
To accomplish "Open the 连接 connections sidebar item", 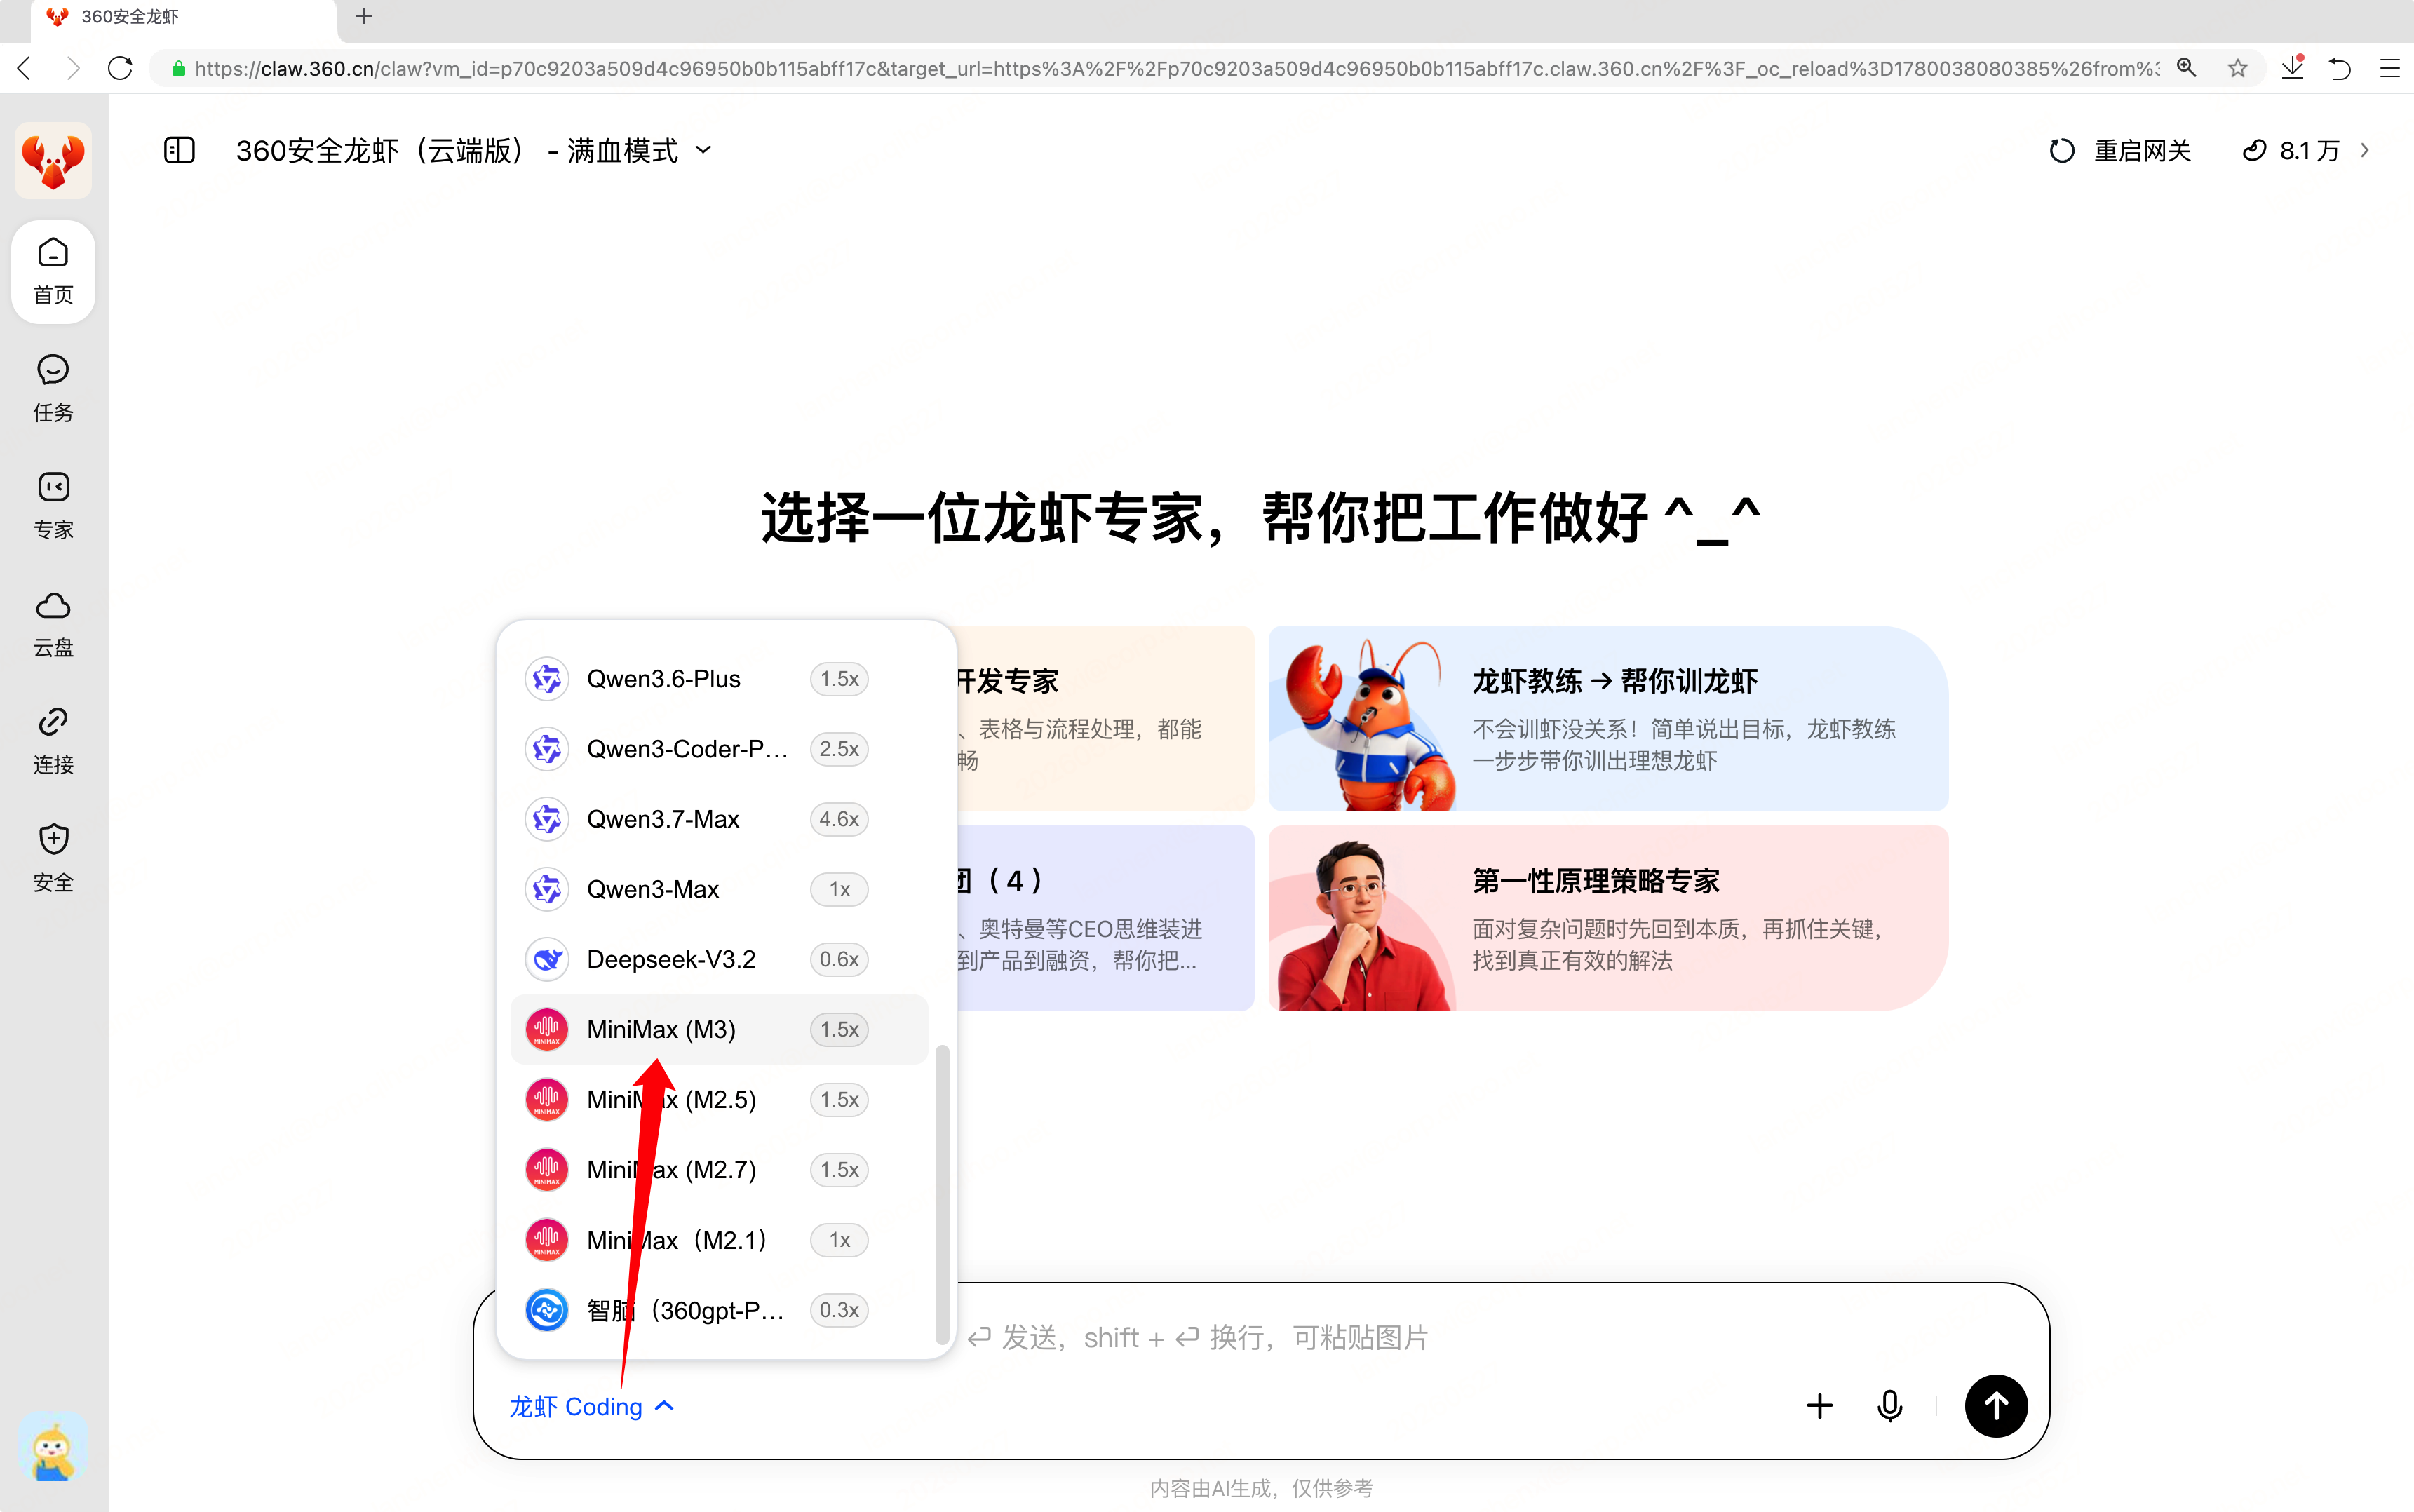I will coord(53,741).
